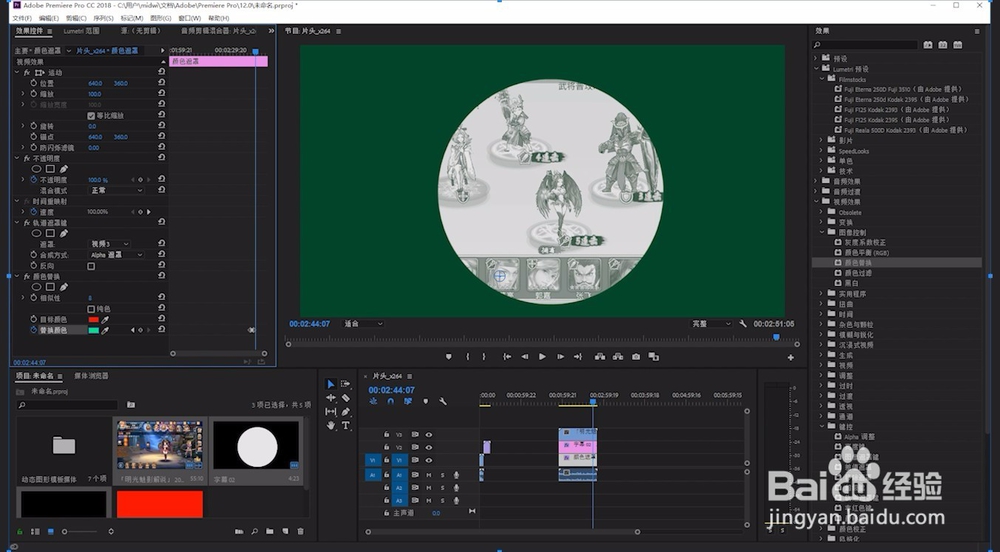Click Mark Out brace button
Screen dimensions: 1000x552
[483, 357]
